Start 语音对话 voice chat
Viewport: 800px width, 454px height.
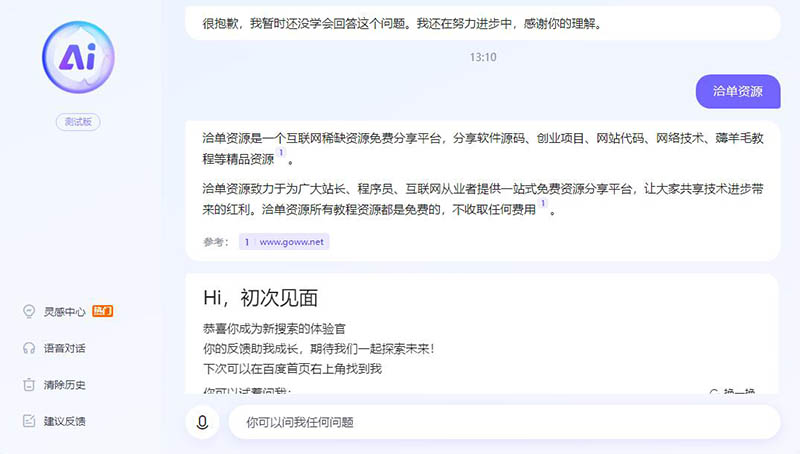point(64,348)
